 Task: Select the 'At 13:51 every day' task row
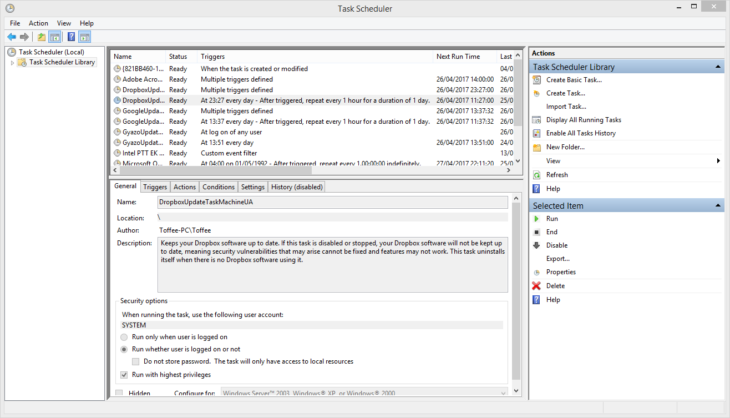click(313, 142)
